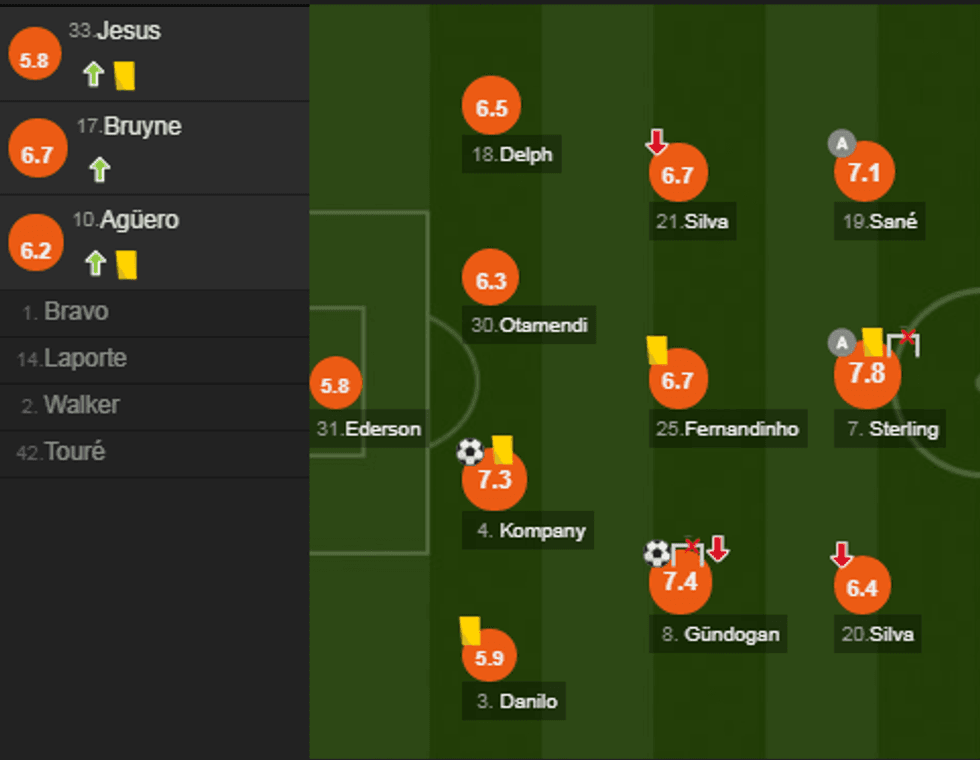This screenshot has height=760, width=980.
Task: Open Ederson's 5.8 rating badge
Action: click(336, 383)
